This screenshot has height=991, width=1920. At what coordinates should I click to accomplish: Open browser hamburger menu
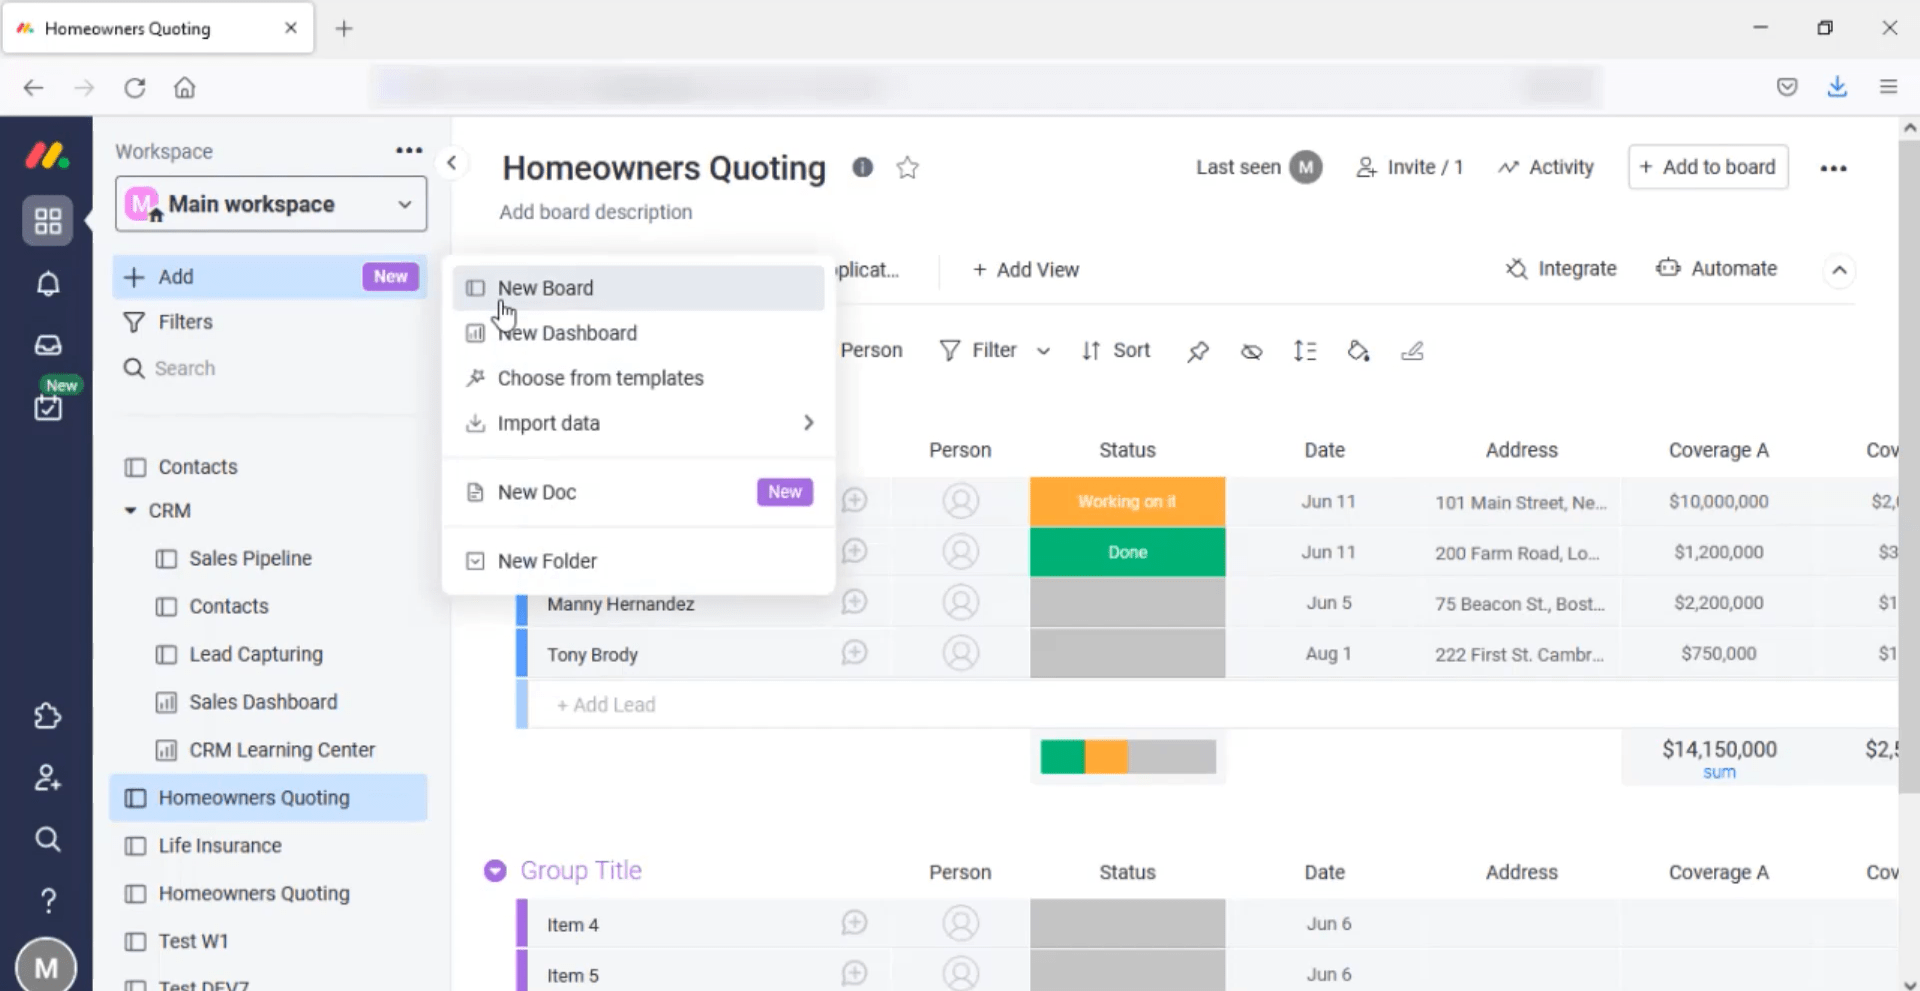[x=1888, y=87]
